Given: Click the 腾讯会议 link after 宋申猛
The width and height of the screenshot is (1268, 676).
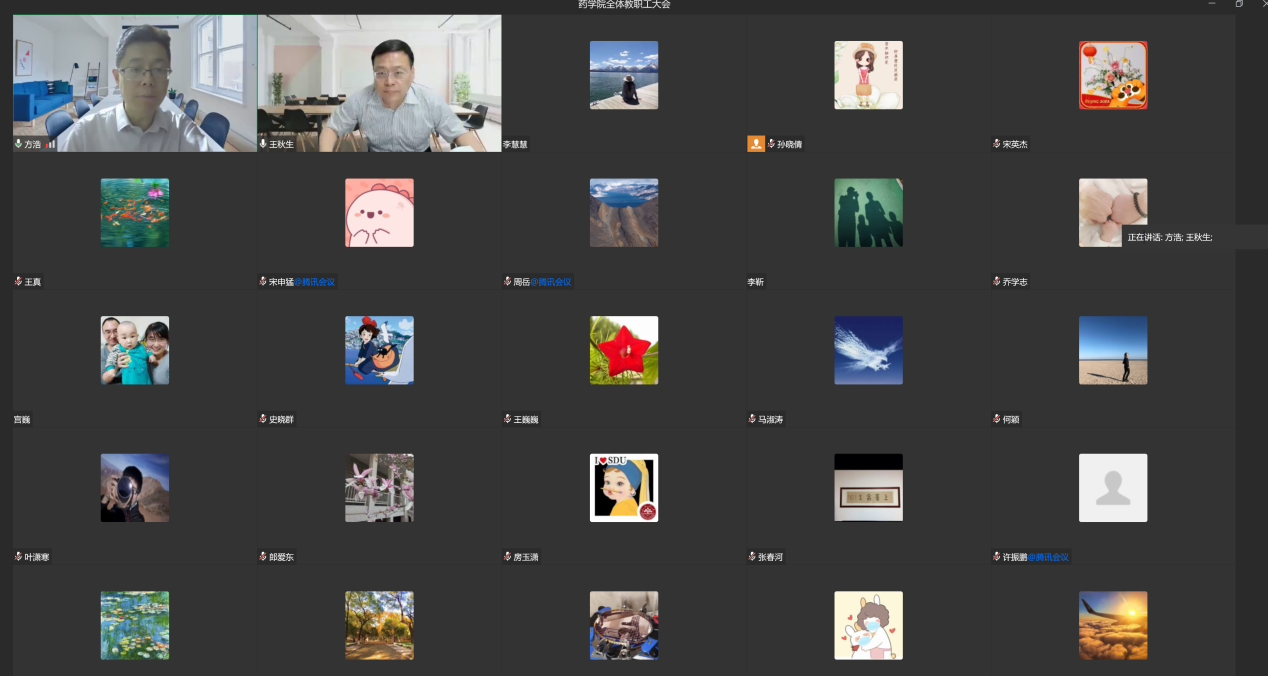Looking at the screenshot, I should click(314, 282).
